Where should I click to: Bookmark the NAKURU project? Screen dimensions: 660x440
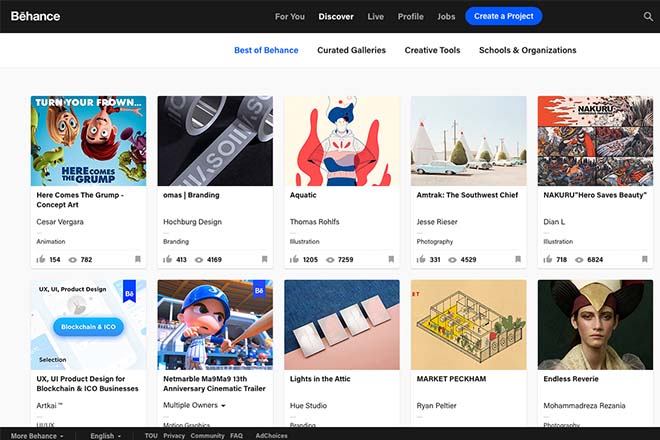coord(644,259)
